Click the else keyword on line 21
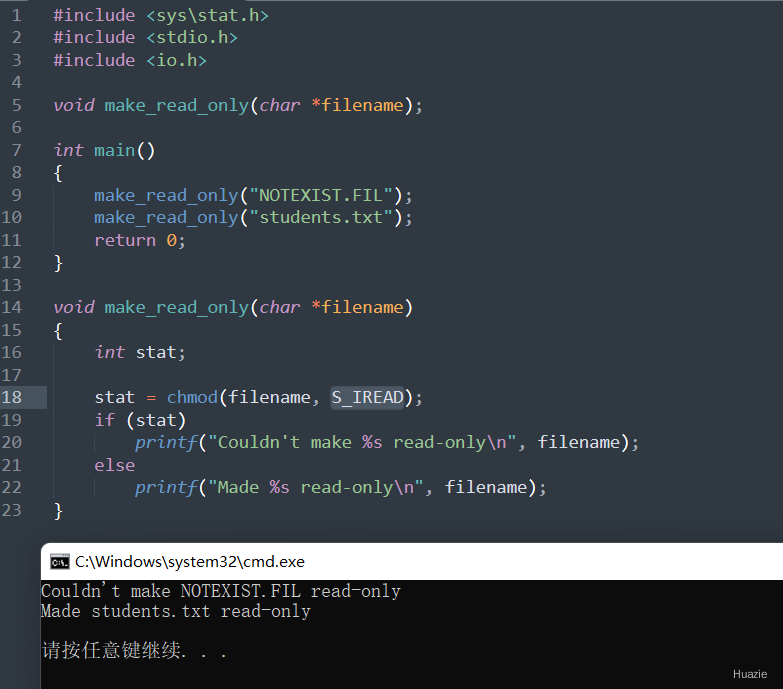 pyautogui.click(x=115, y=465)
